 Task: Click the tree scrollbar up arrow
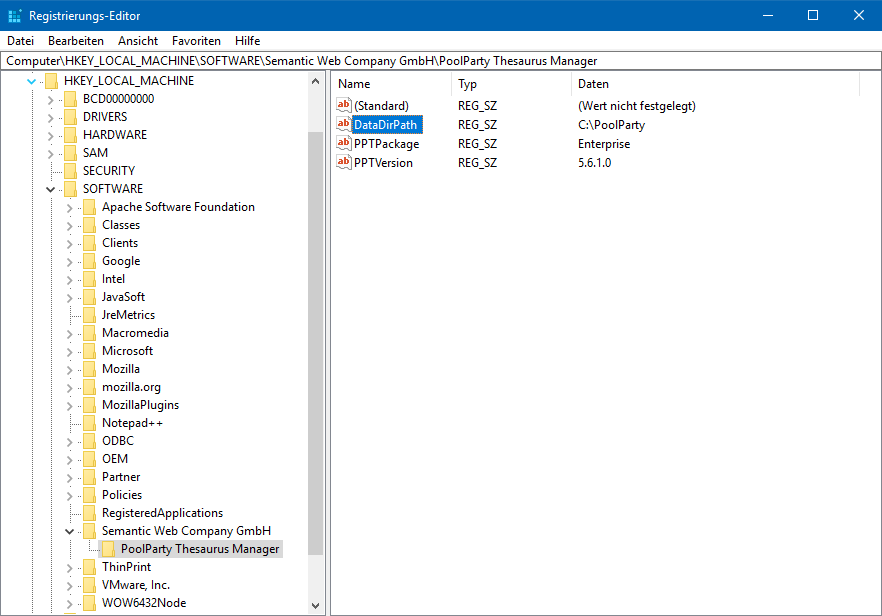pyautogui.click(x=316, y=82)
